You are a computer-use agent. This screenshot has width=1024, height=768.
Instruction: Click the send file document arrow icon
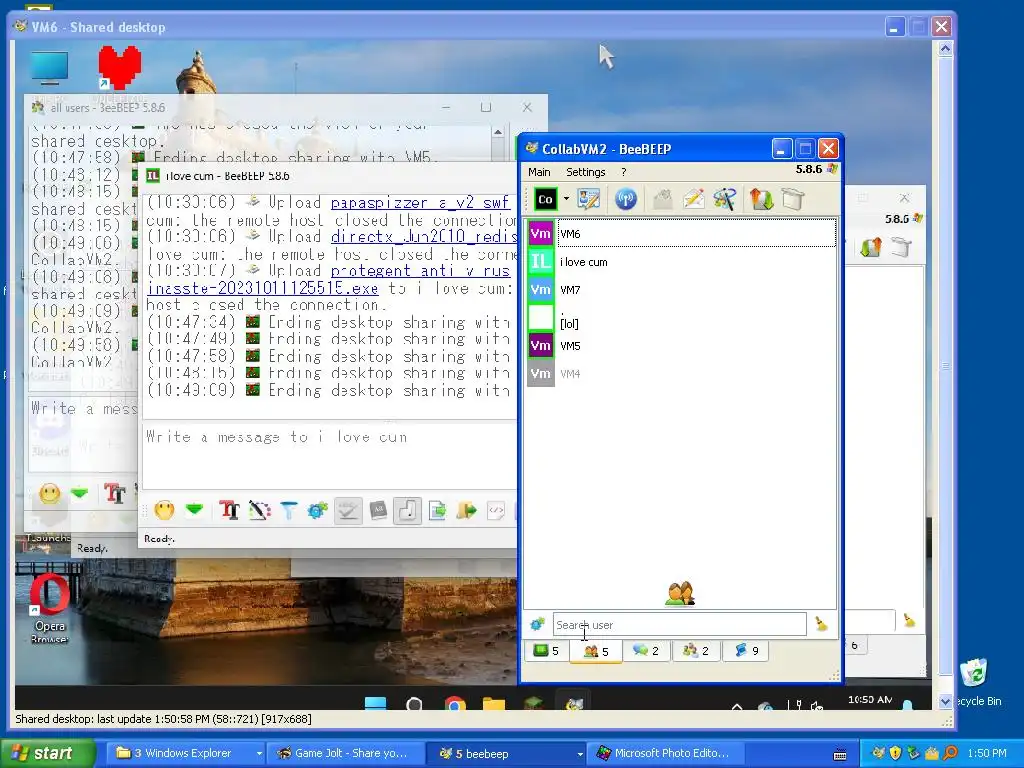(437, 510)
